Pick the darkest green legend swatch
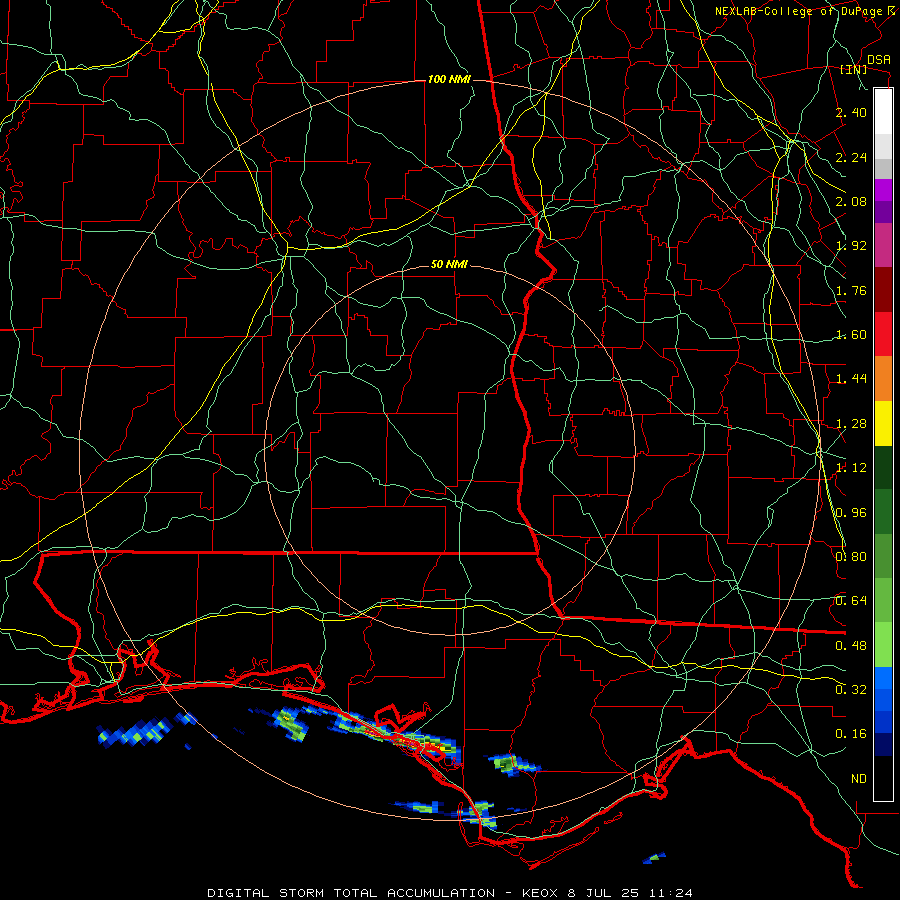Image resolution: width=900 pixels, height=900 pixels. tap(883, 467)
